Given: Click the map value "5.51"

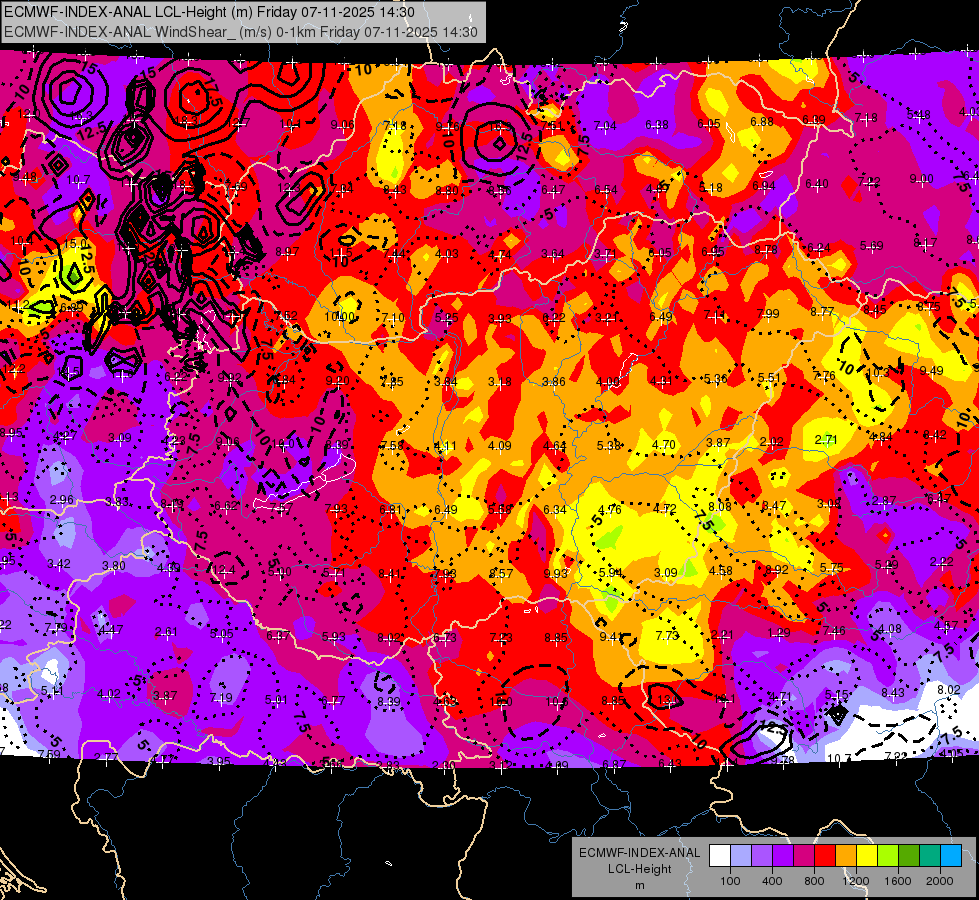Looking at the screenshot, I should pyautogui.click(x=769, y=378).
